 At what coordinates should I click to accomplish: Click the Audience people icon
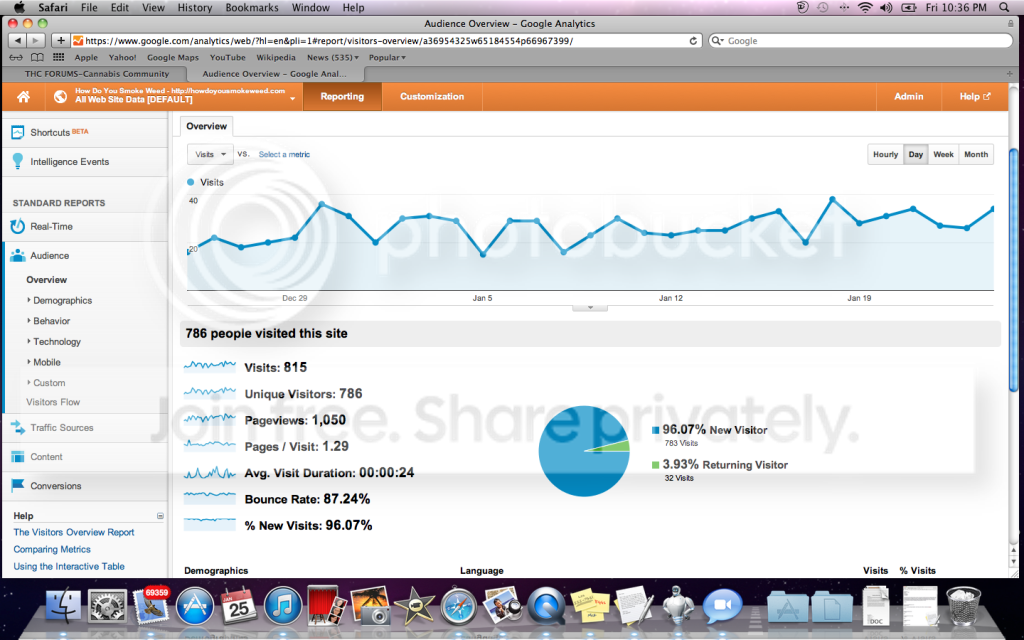tap(18, 255)
